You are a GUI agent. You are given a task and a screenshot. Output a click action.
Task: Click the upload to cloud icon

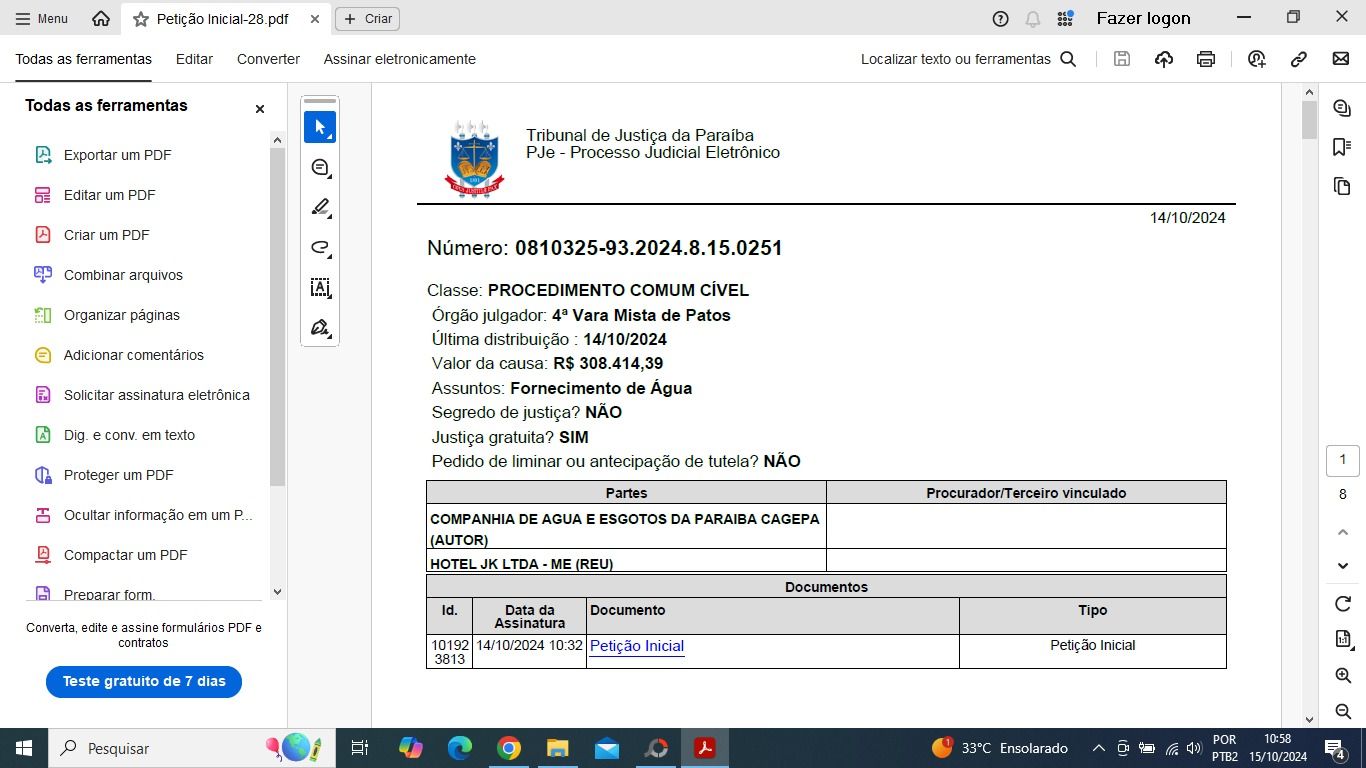(1163, 59)
